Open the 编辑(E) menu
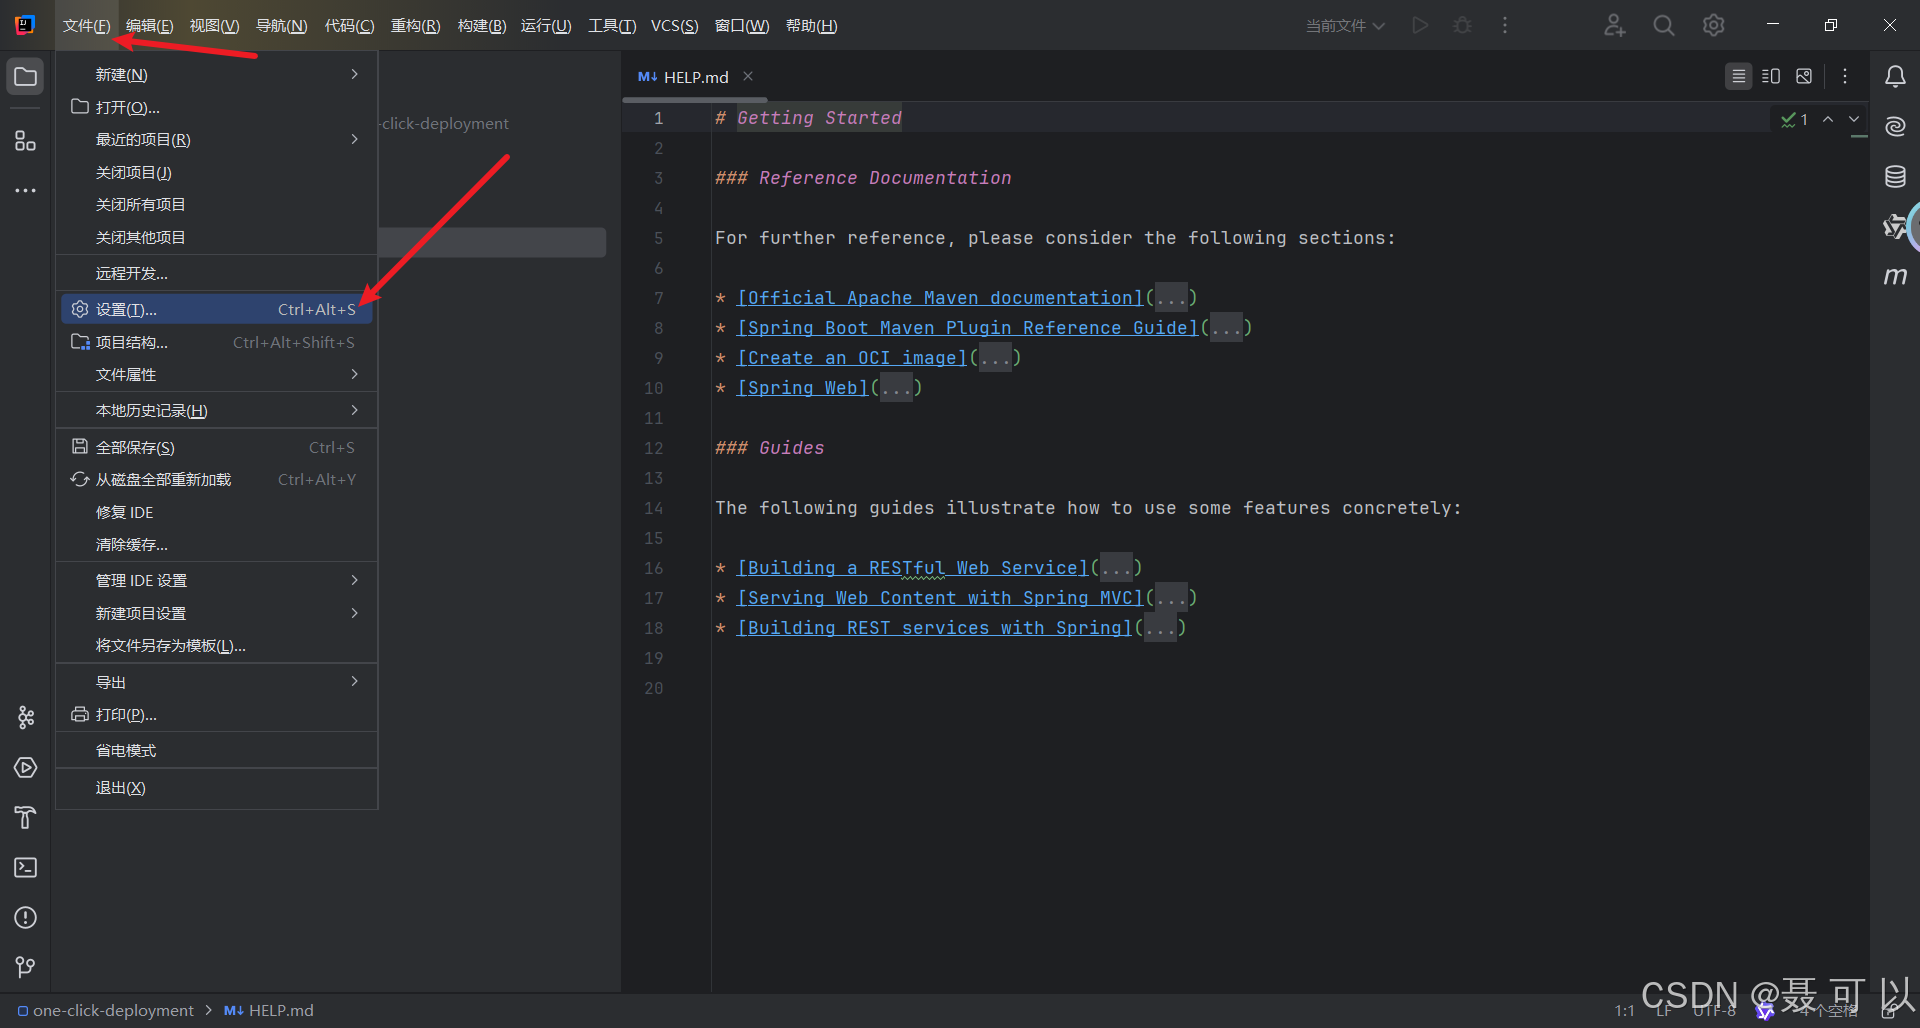 click(x=149, y=26)
